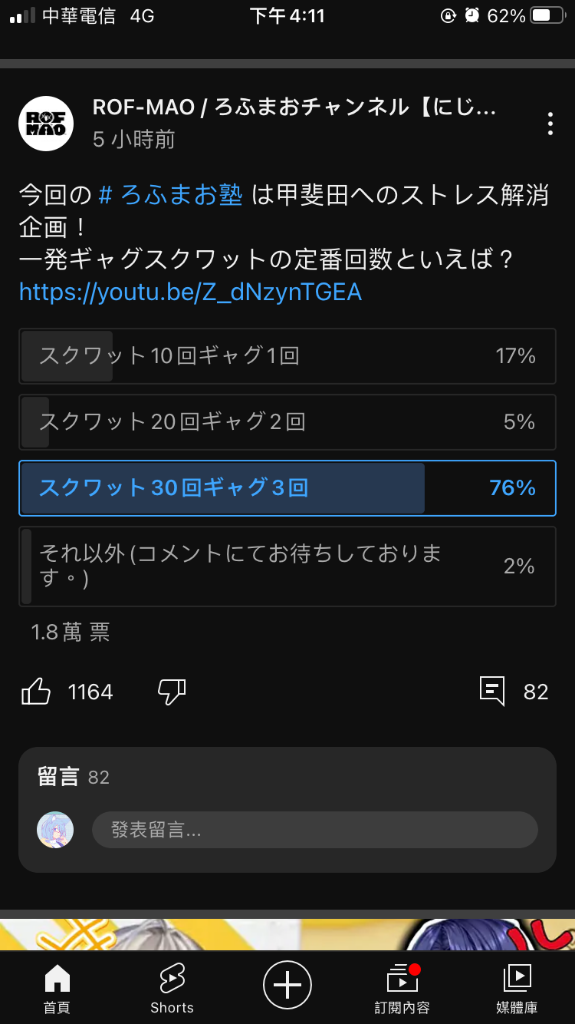This screenshot has width=575, height=1024.
Task: Open the Shorts tab
Action: (x=172, y=989)
